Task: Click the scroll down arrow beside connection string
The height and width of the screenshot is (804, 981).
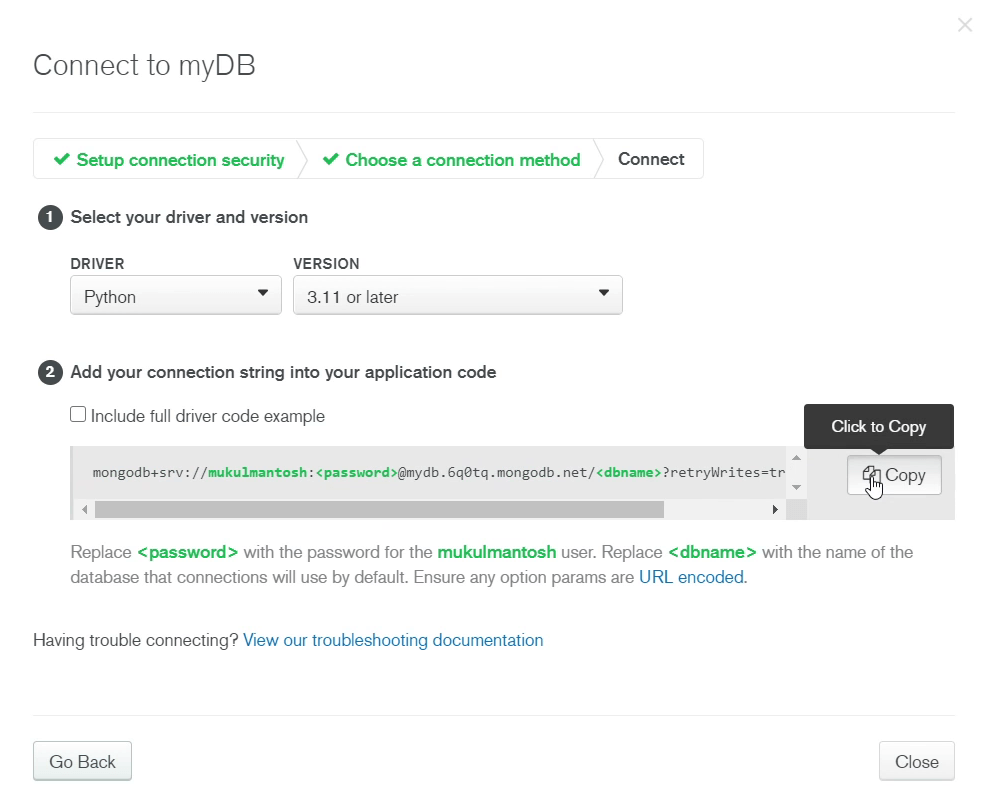Action: pyautogui.click(x=796, y=487)
